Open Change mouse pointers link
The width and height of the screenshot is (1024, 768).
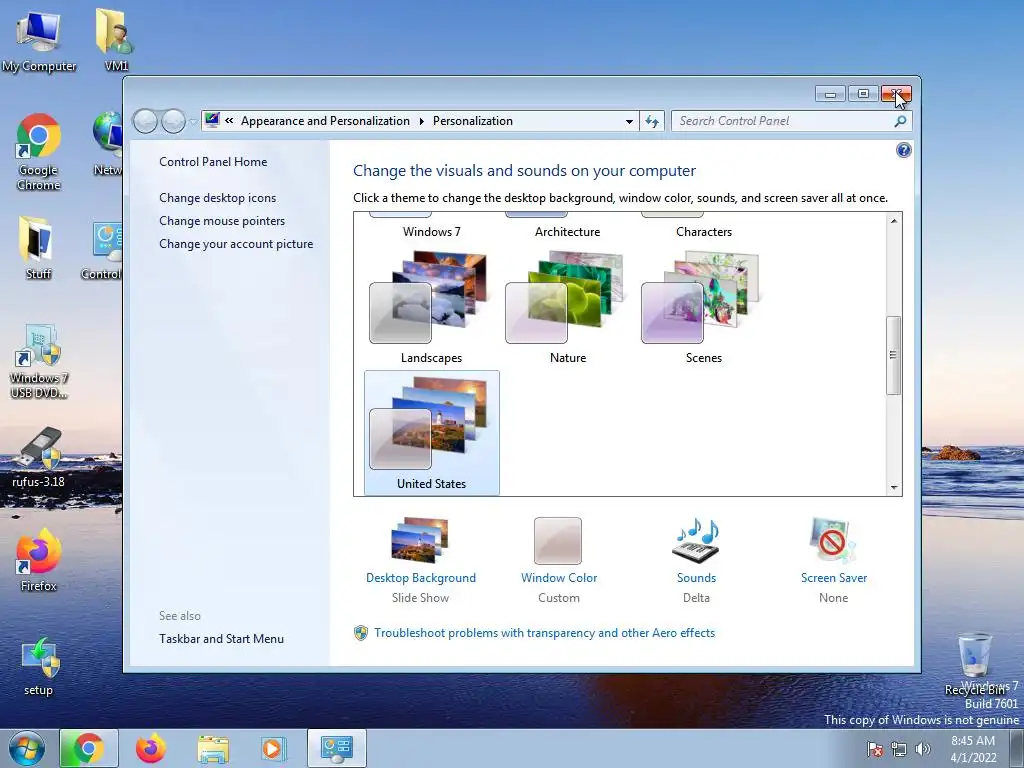point(222,221)
